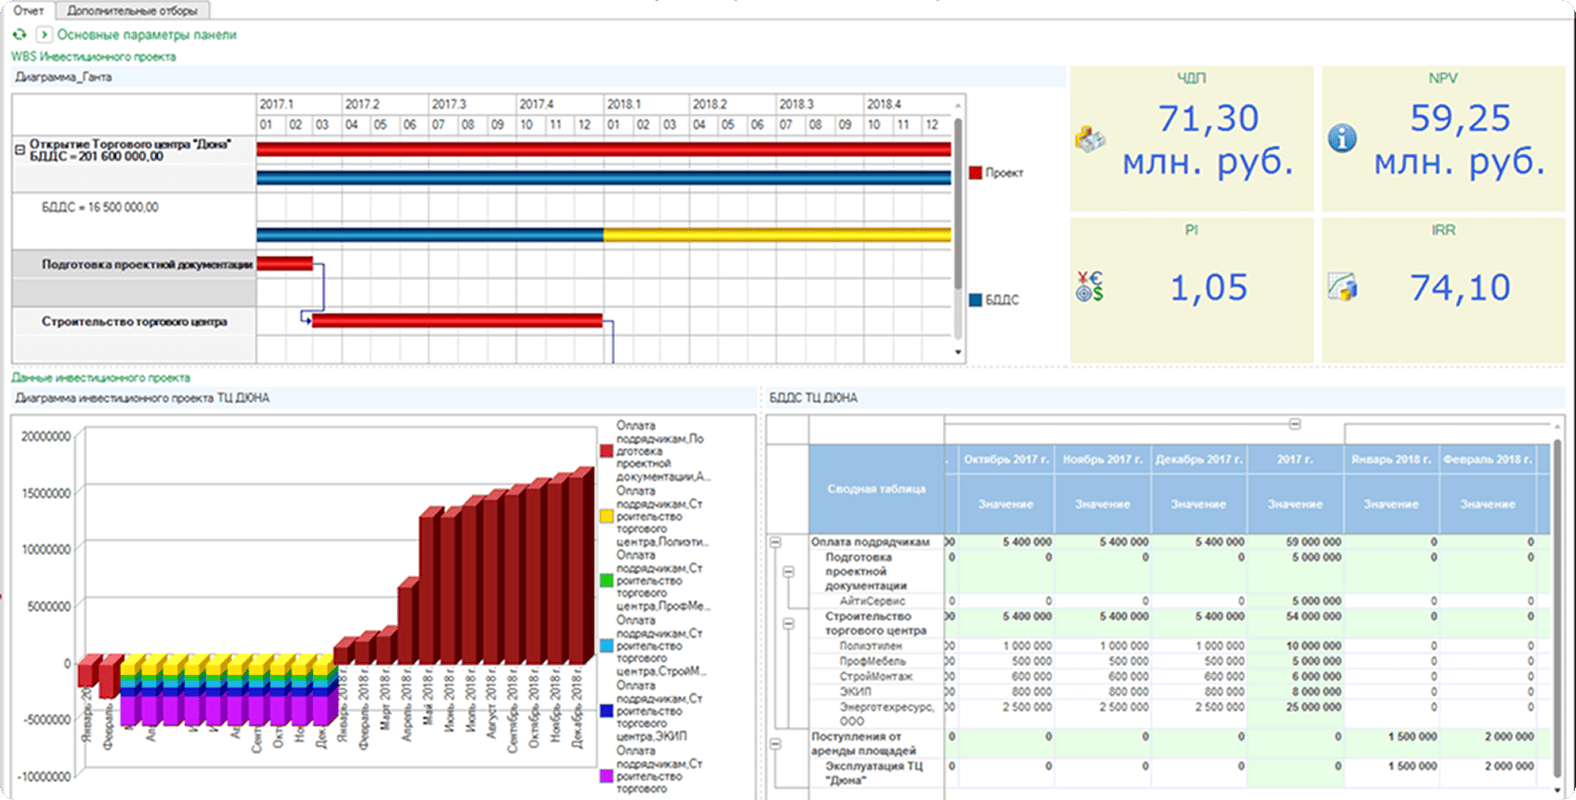Click the light blue legend swatch in chart
Image resolution: width=1576 pixels, height=800 pixels.
tap(606, 646)
